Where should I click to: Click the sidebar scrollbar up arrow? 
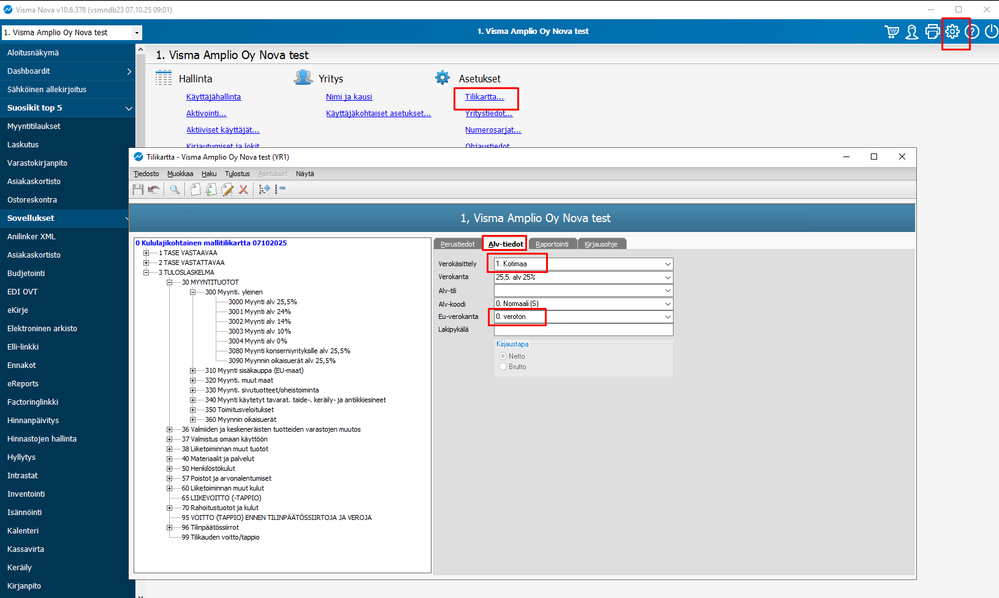140,49
